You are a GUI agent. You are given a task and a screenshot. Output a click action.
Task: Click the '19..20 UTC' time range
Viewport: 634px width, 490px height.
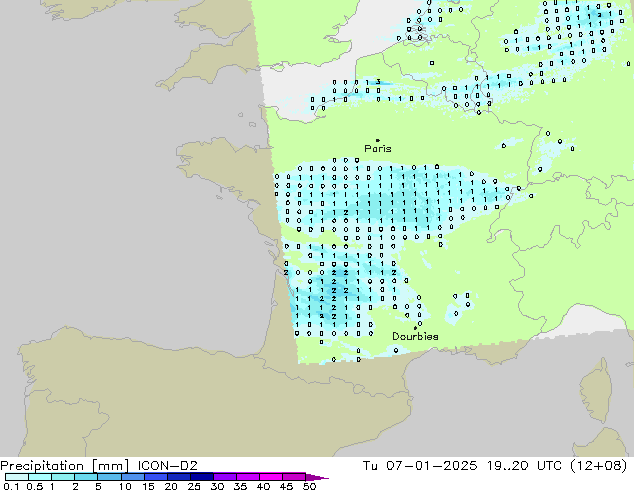click(524, 466)
